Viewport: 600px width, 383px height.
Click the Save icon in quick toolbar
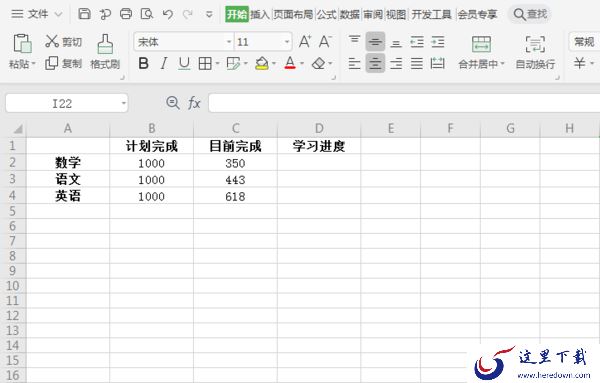click(84, 14)
